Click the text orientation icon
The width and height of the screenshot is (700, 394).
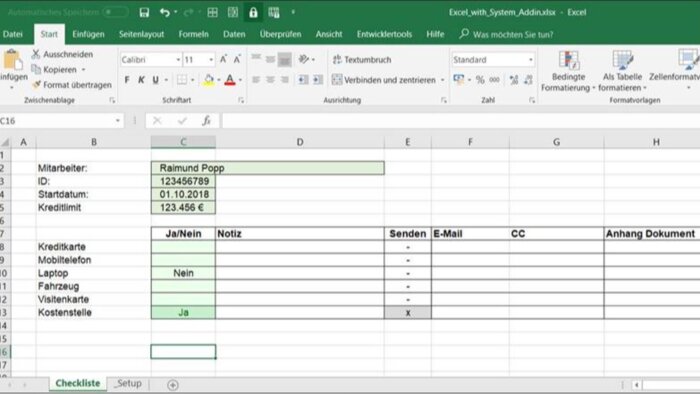[x=304, y=59]
